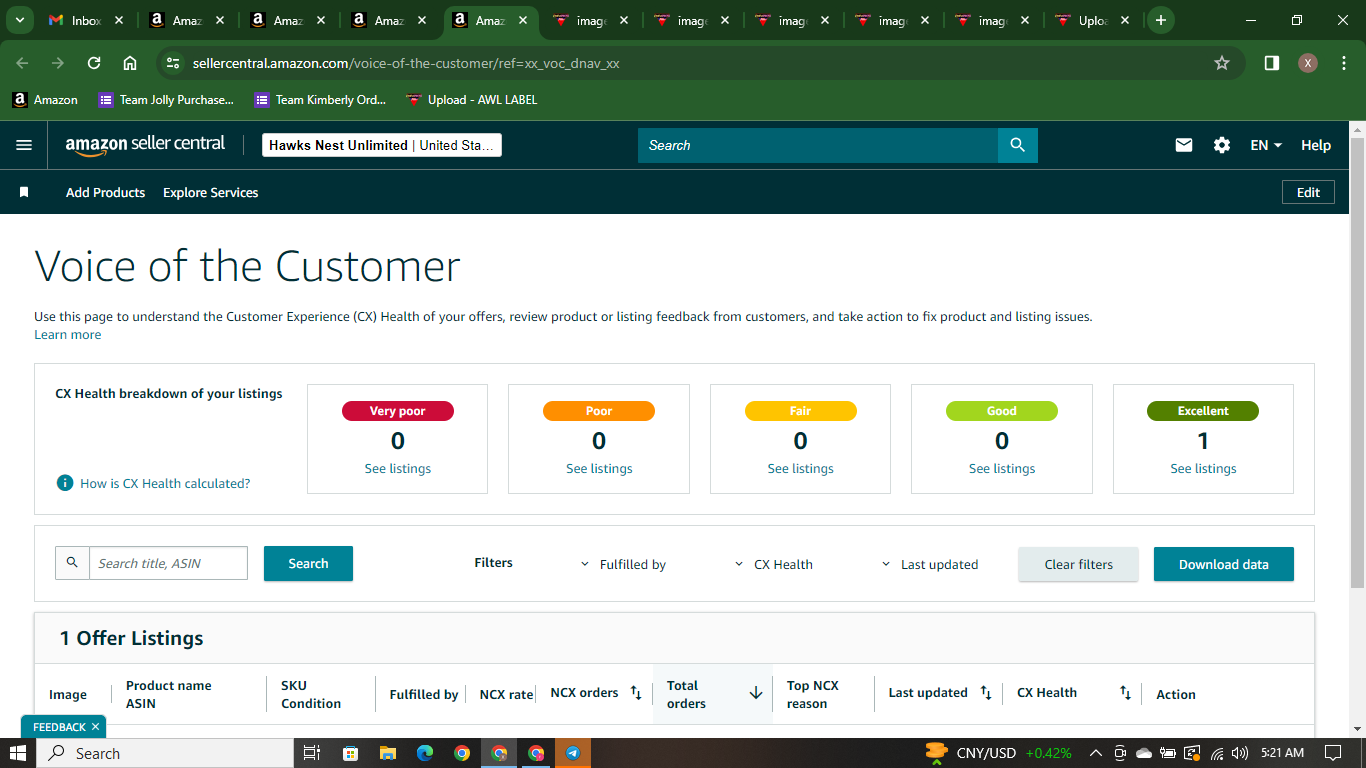Click the browser address bar URL
Viewport: 1366px width, 768px height.
406,63
